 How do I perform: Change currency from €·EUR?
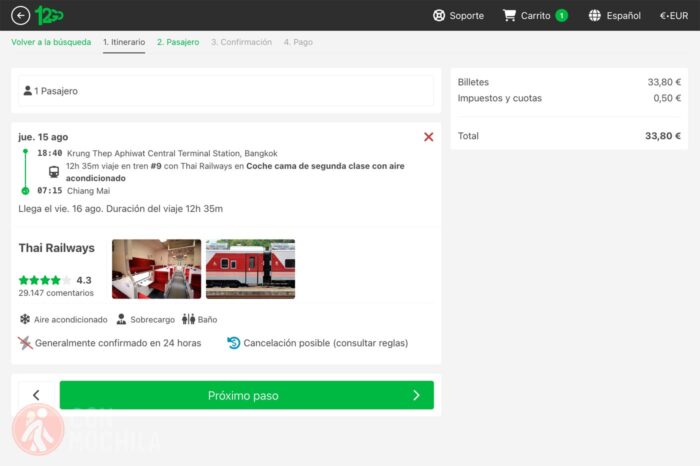pos(674,16)
